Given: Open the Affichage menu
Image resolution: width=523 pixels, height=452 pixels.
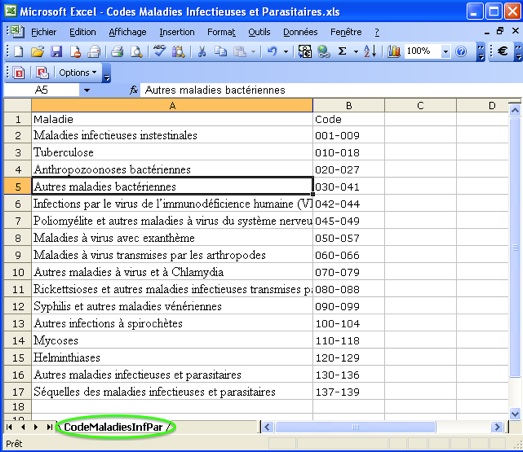Looking at the screenshot, I should (x=127, y=32).
